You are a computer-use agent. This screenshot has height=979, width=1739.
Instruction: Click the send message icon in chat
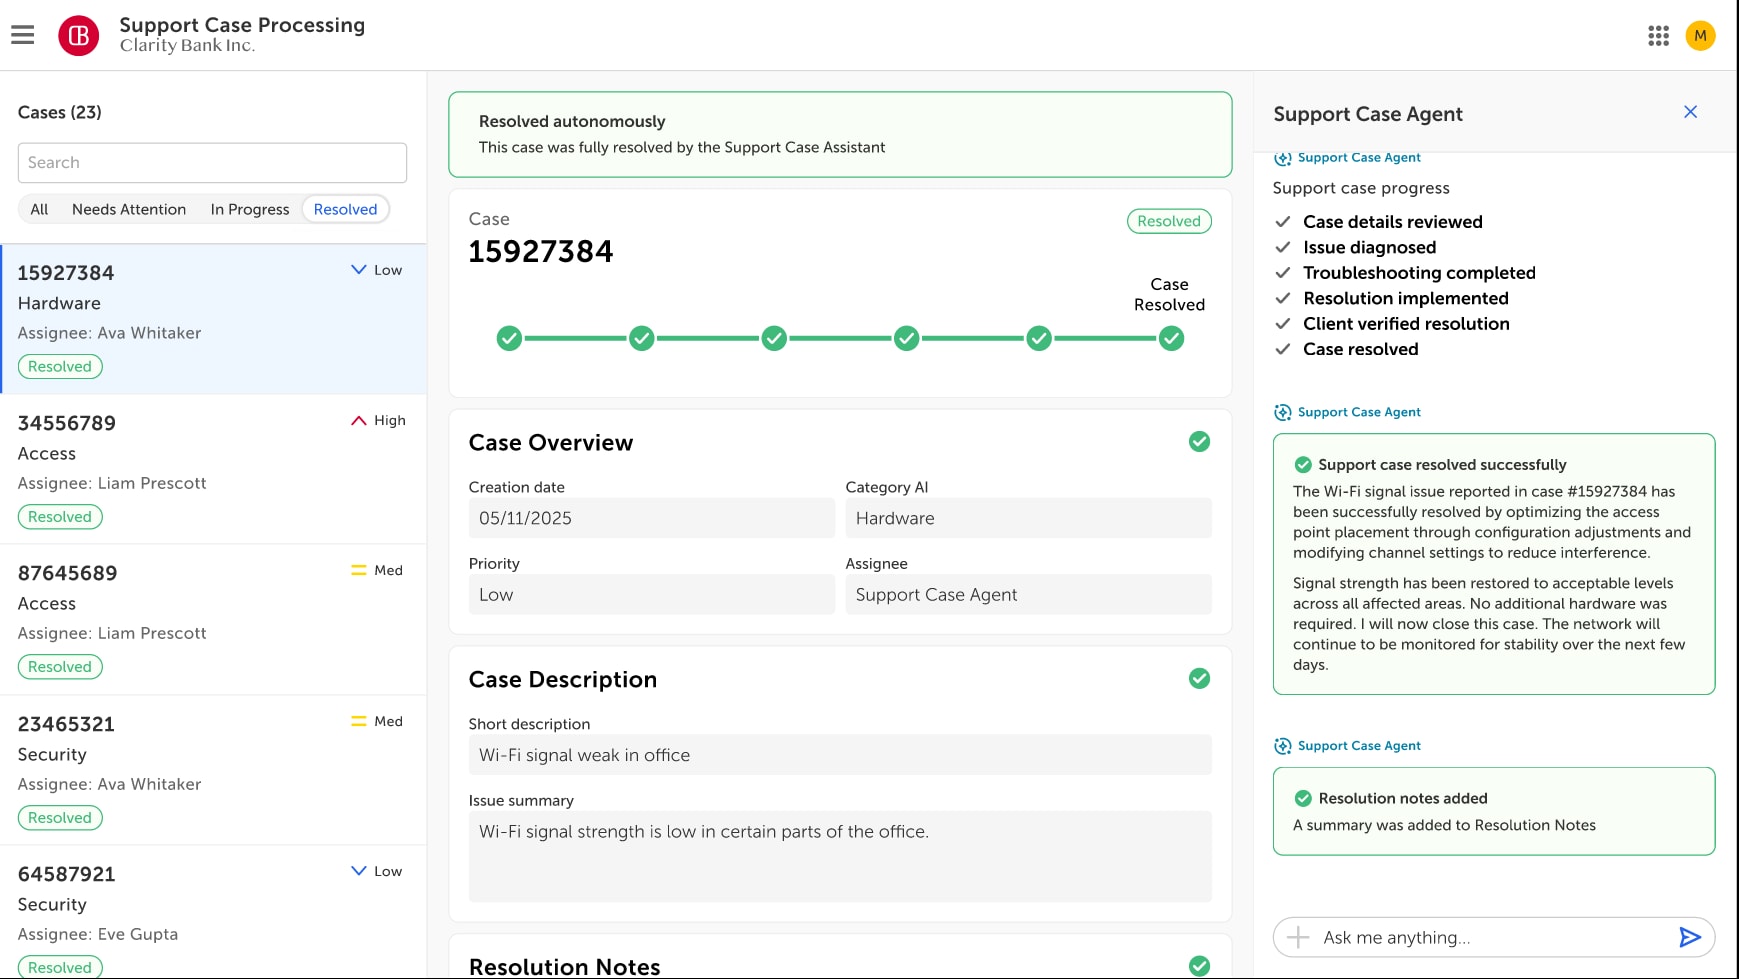(x=1690, y=937)
